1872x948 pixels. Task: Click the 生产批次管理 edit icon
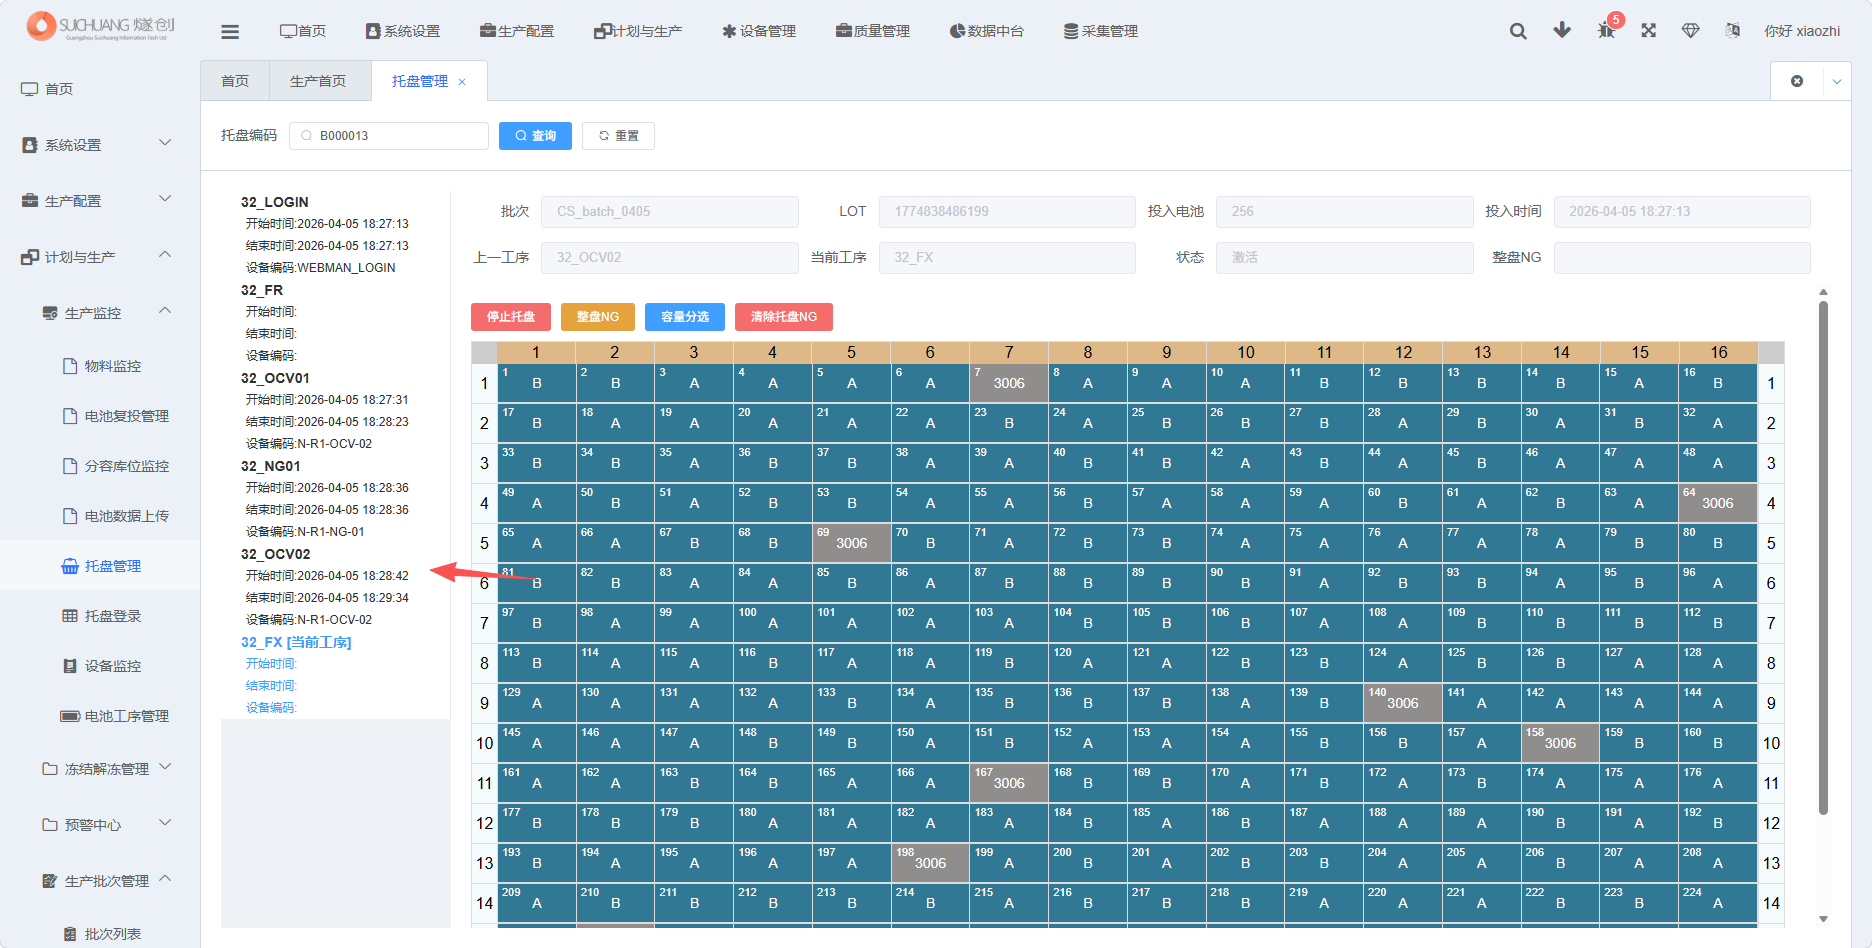[x=50, y=881]
